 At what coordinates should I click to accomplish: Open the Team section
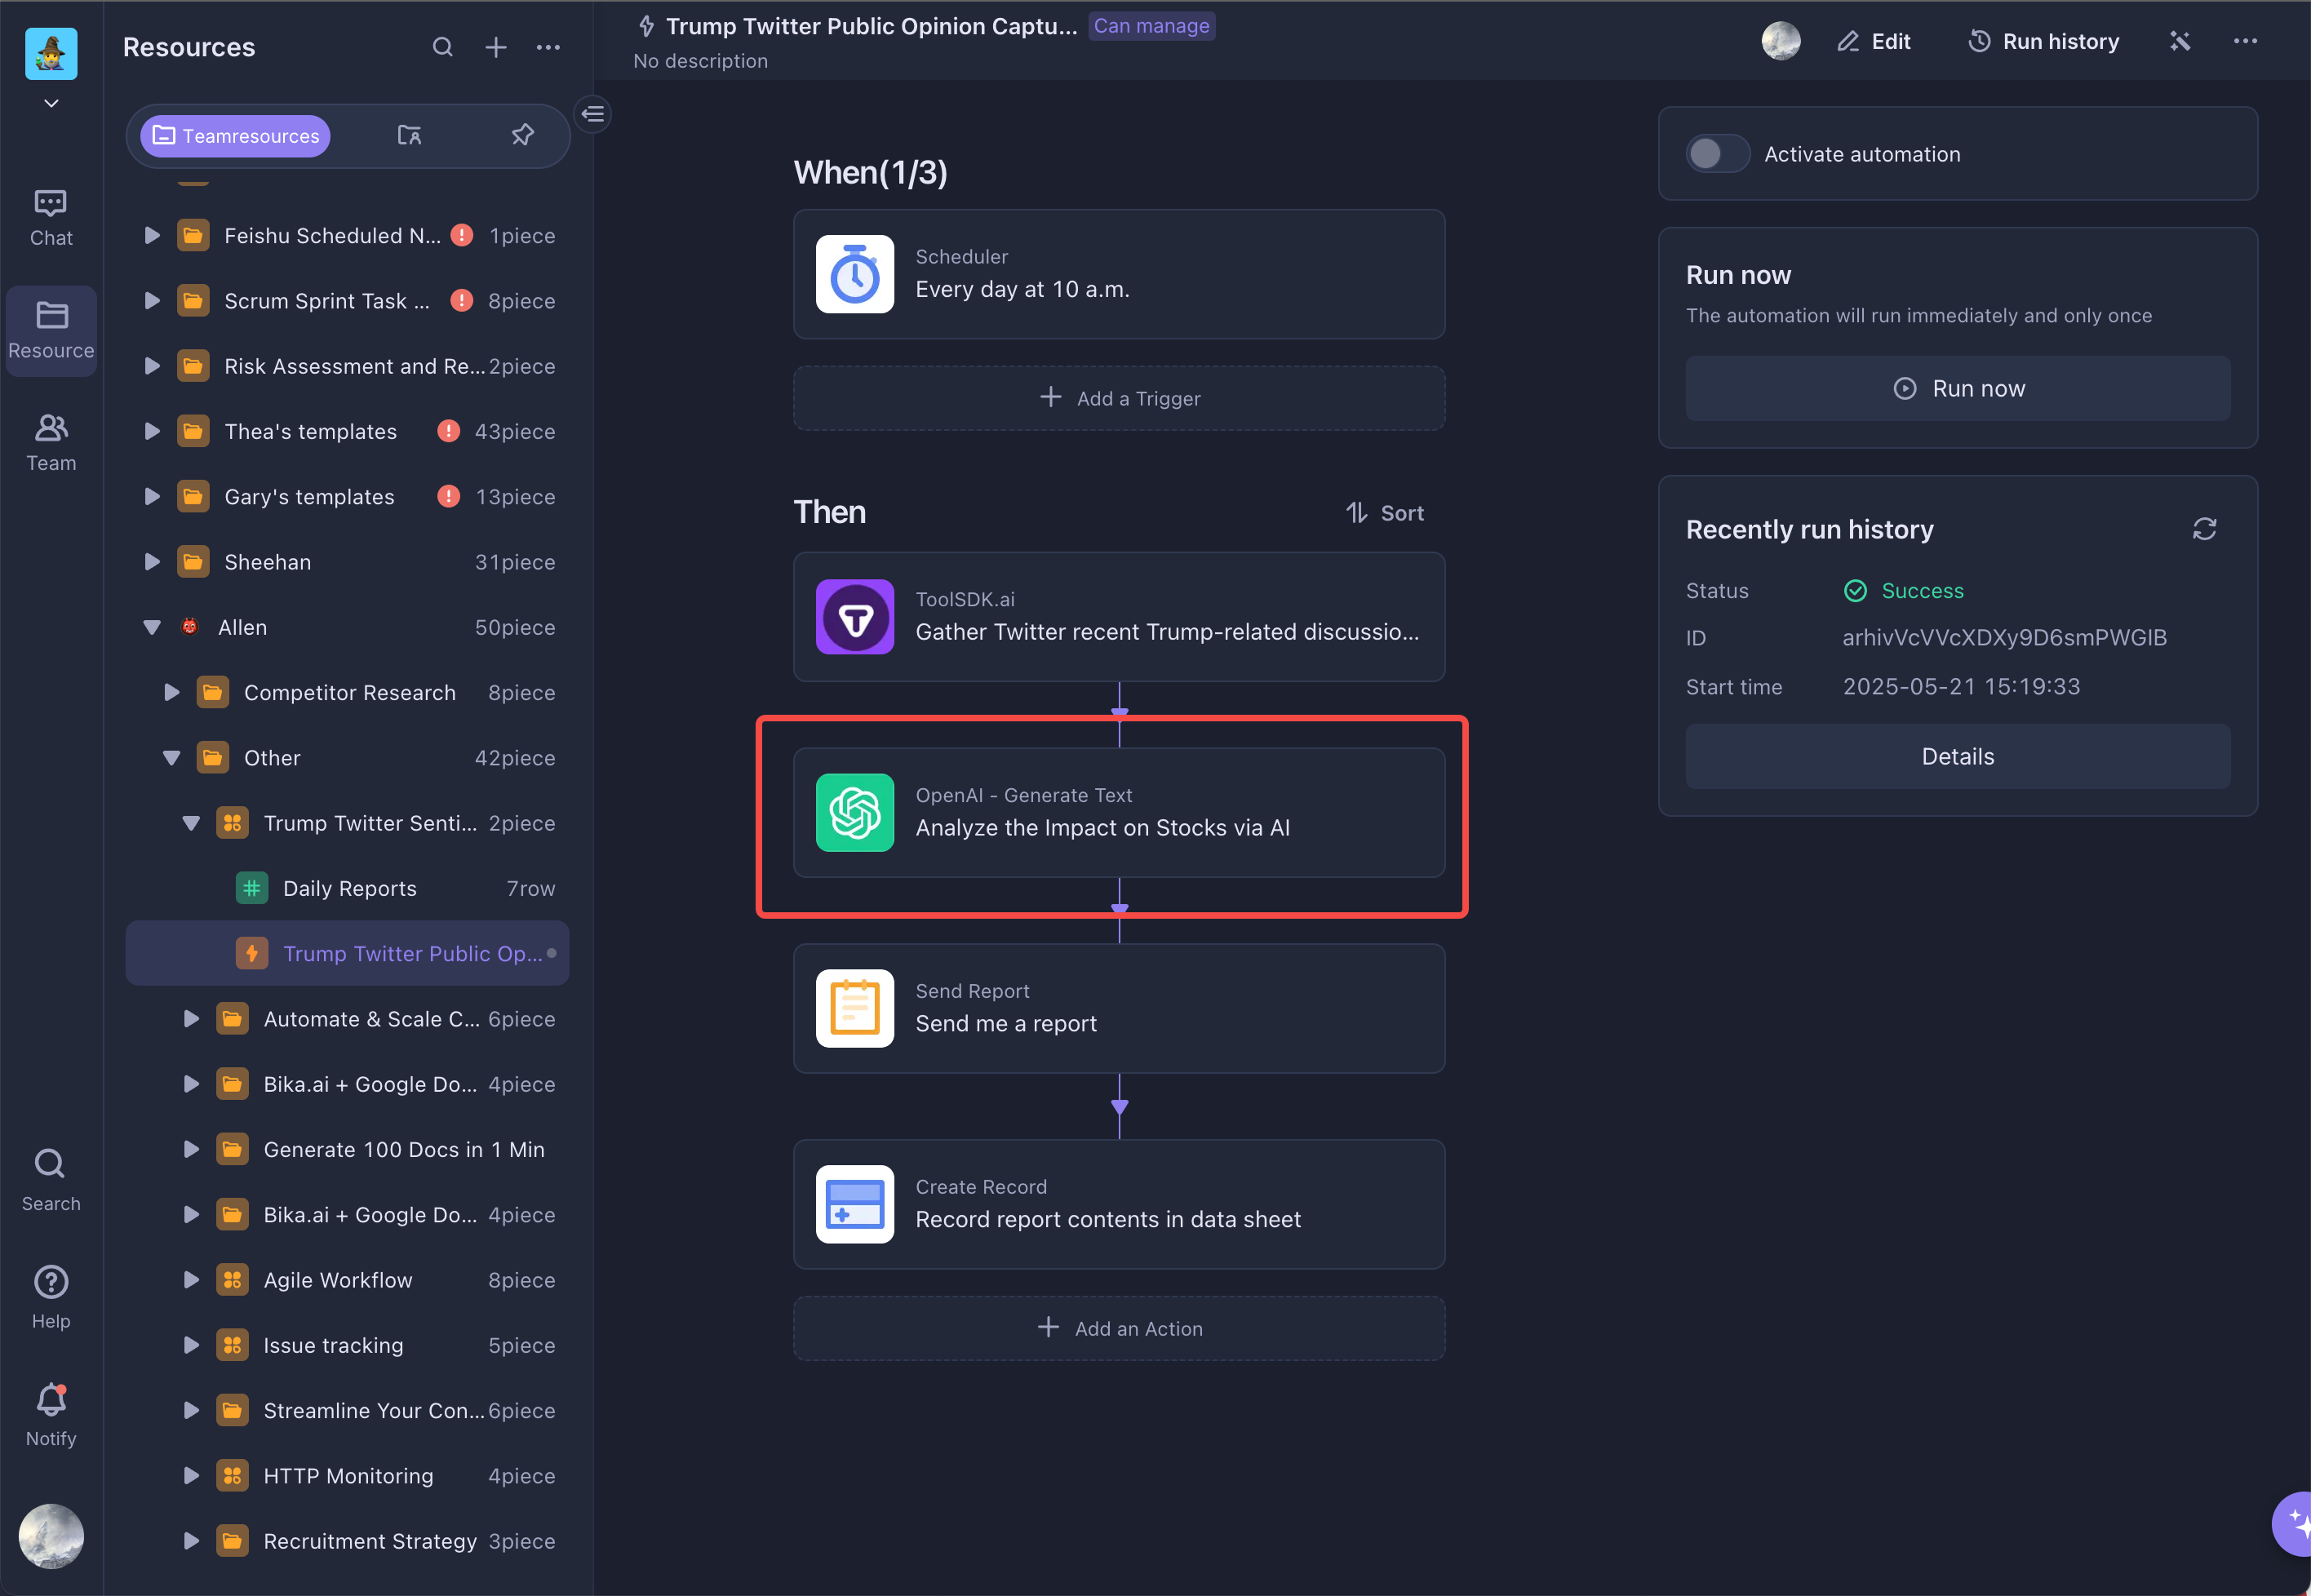point(51,443)
